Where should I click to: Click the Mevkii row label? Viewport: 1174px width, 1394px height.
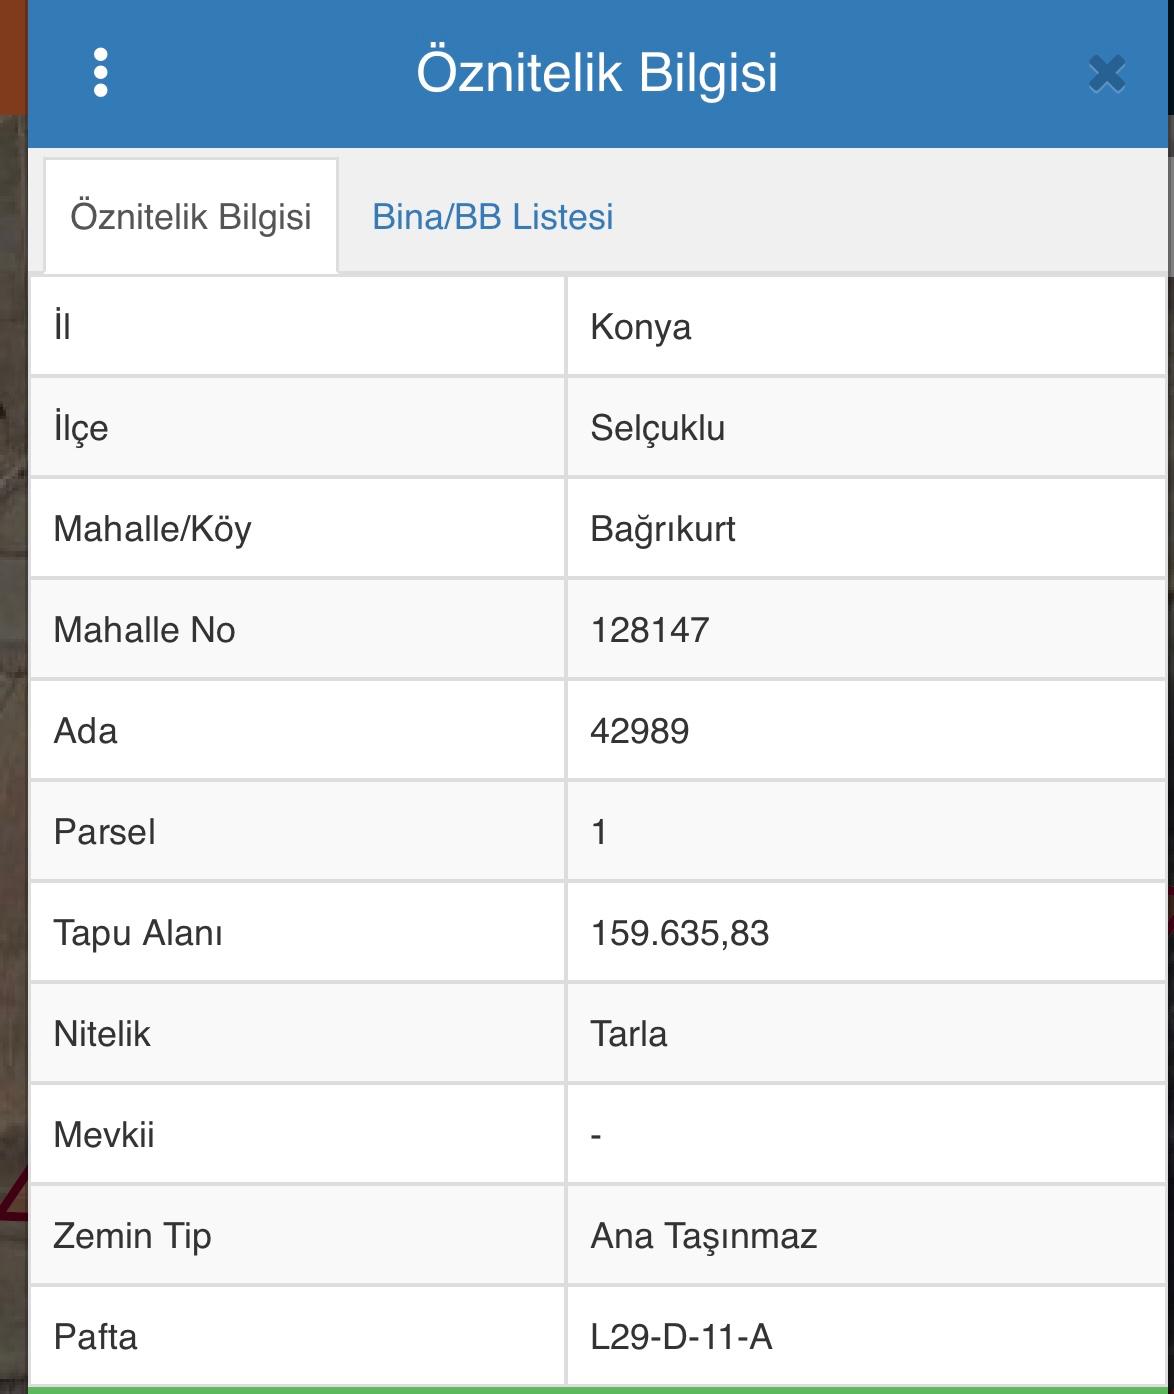click(104, 1135)
